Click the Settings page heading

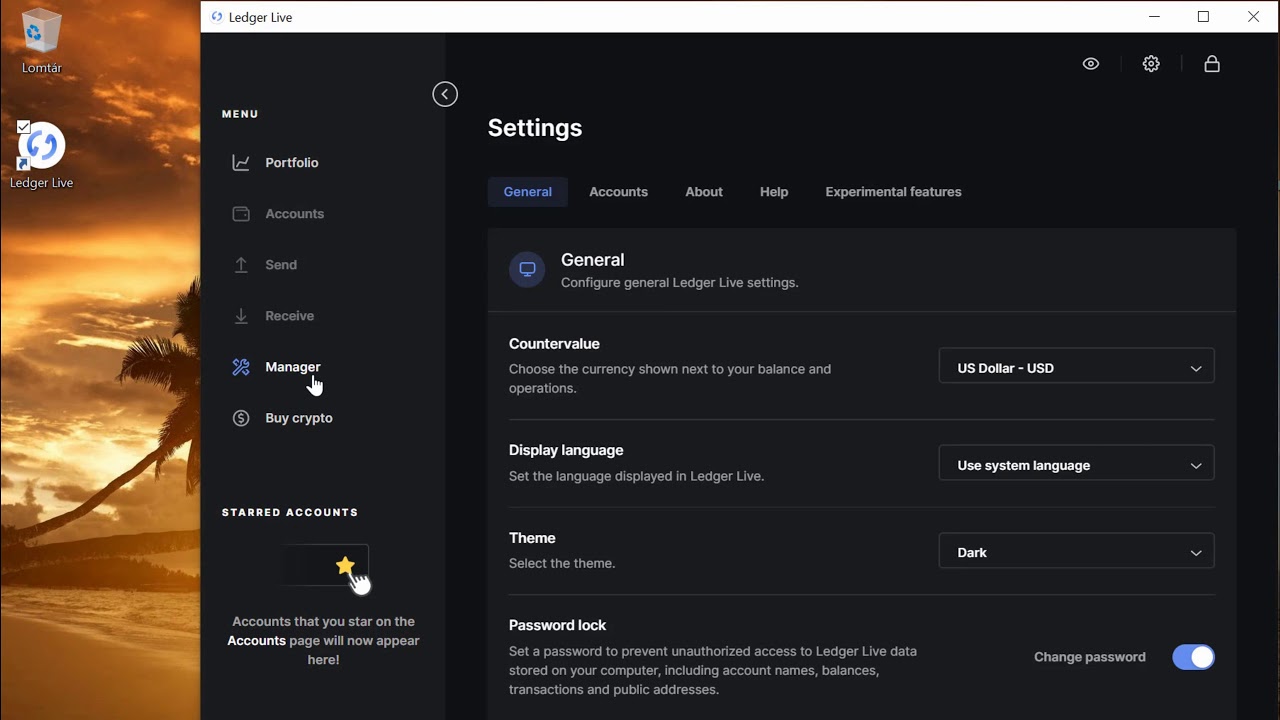[x=535, y=128]
